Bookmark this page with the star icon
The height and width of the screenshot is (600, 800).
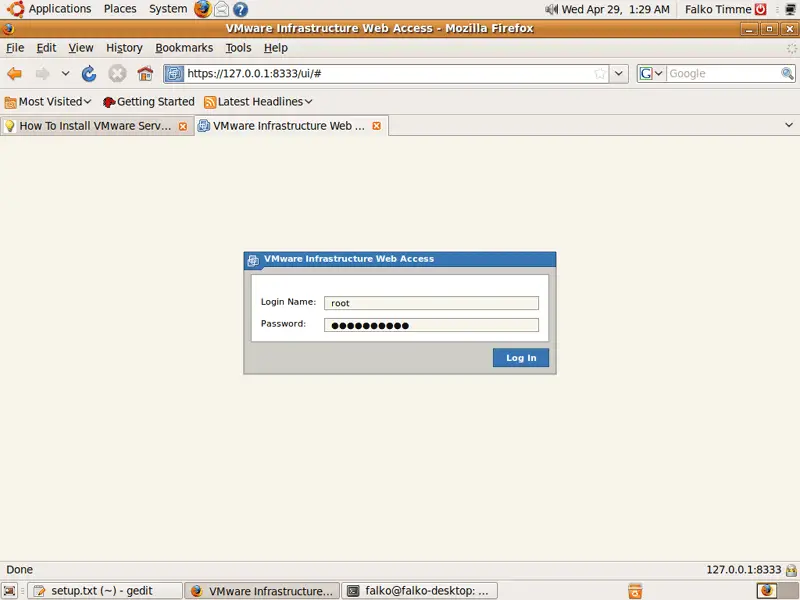pyautogui.click(x=600, y=74)
